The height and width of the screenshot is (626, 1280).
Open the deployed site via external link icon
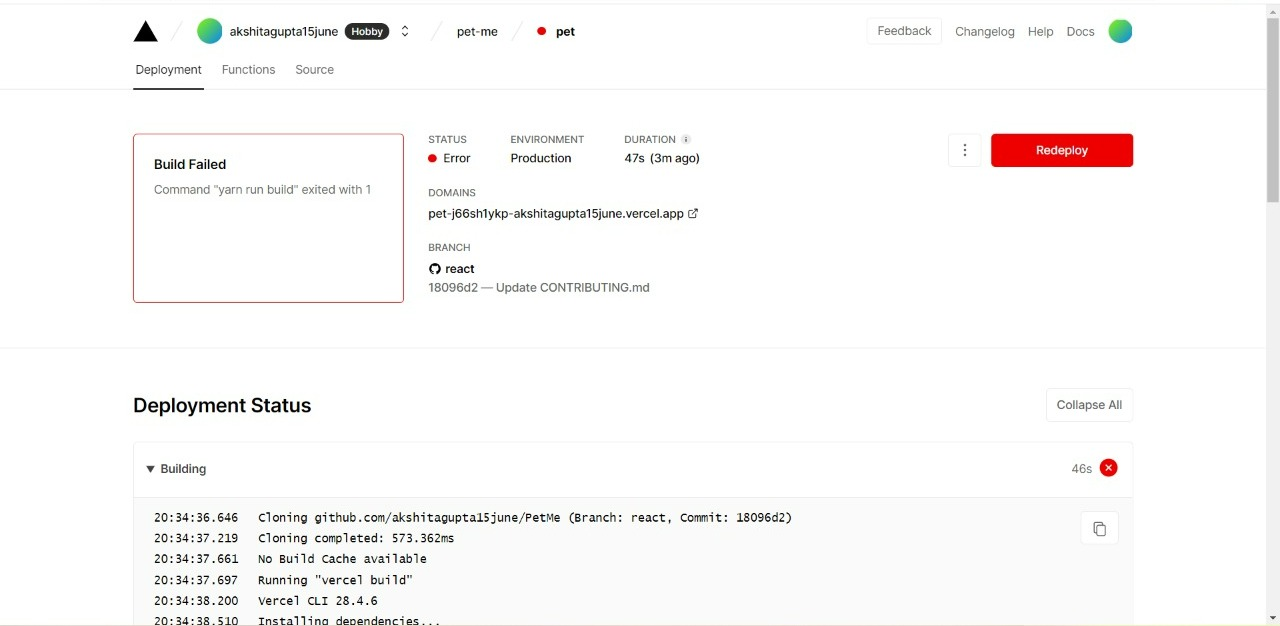tap(693, 213)
